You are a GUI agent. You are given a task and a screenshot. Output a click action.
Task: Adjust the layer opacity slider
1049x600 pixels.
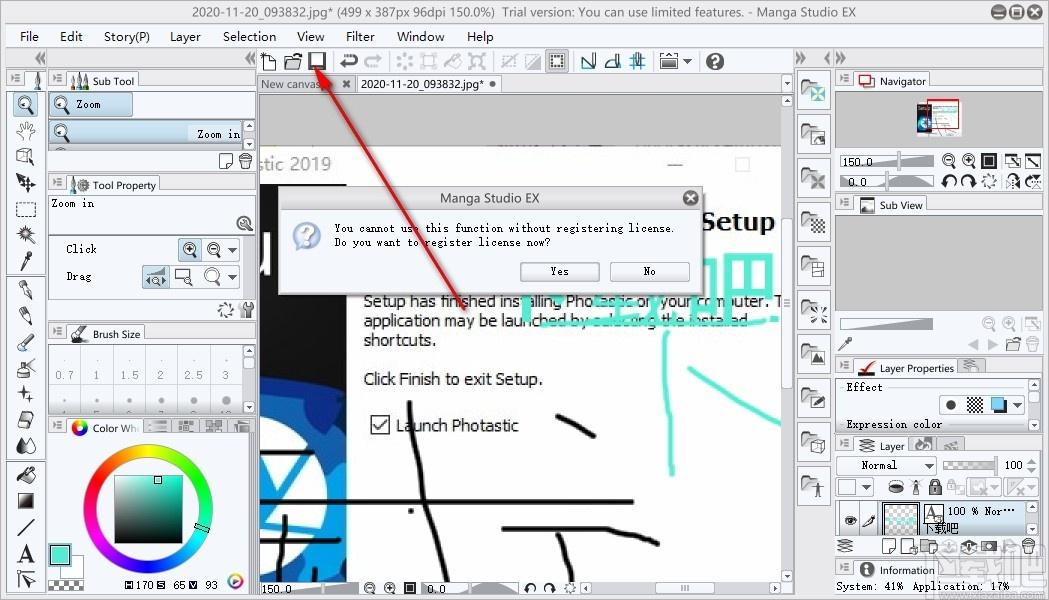coord(969,465)
